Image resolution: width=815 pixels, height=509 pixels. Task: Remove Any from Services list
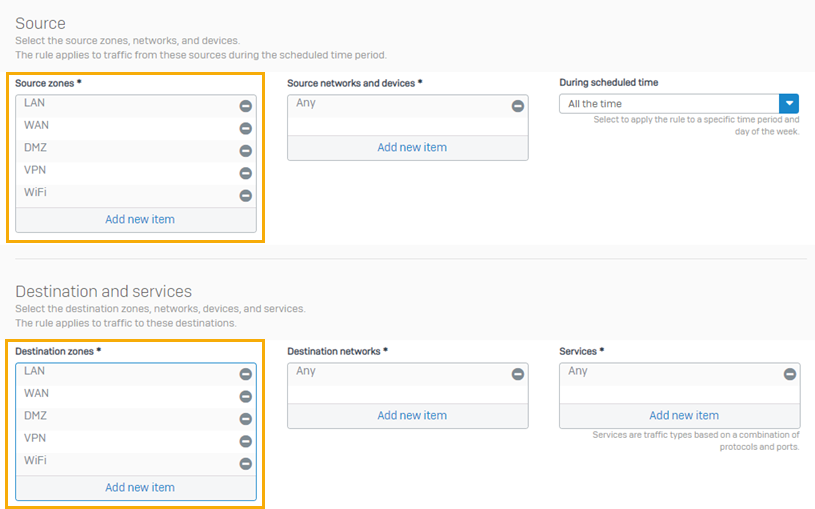tap(789, 374)
